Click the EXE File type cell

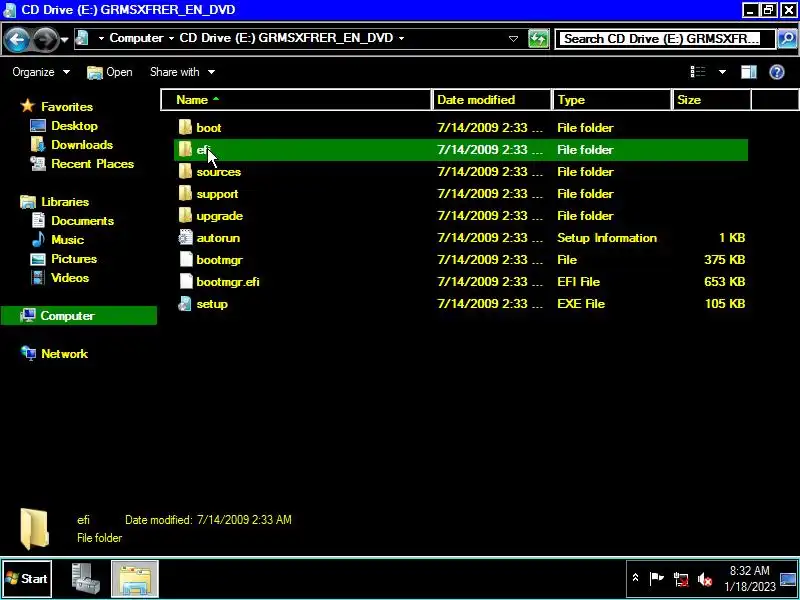pyautogui.click(x=581, y=304)
